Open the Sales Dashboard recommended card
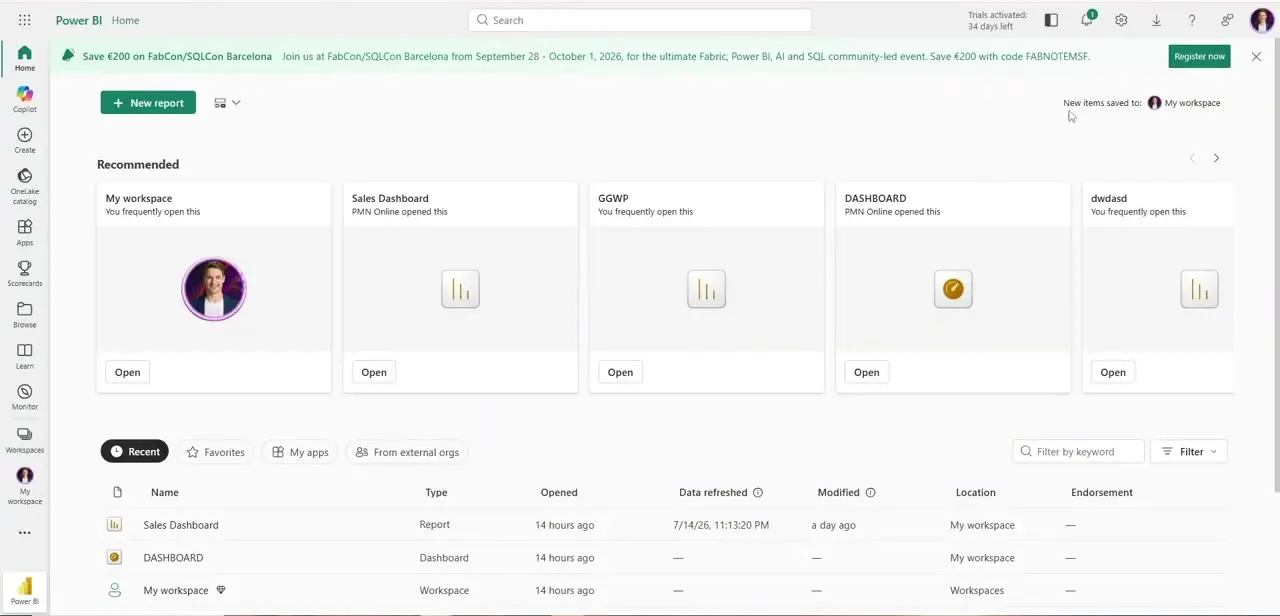Screen dimensions: 1280x616 374,372
